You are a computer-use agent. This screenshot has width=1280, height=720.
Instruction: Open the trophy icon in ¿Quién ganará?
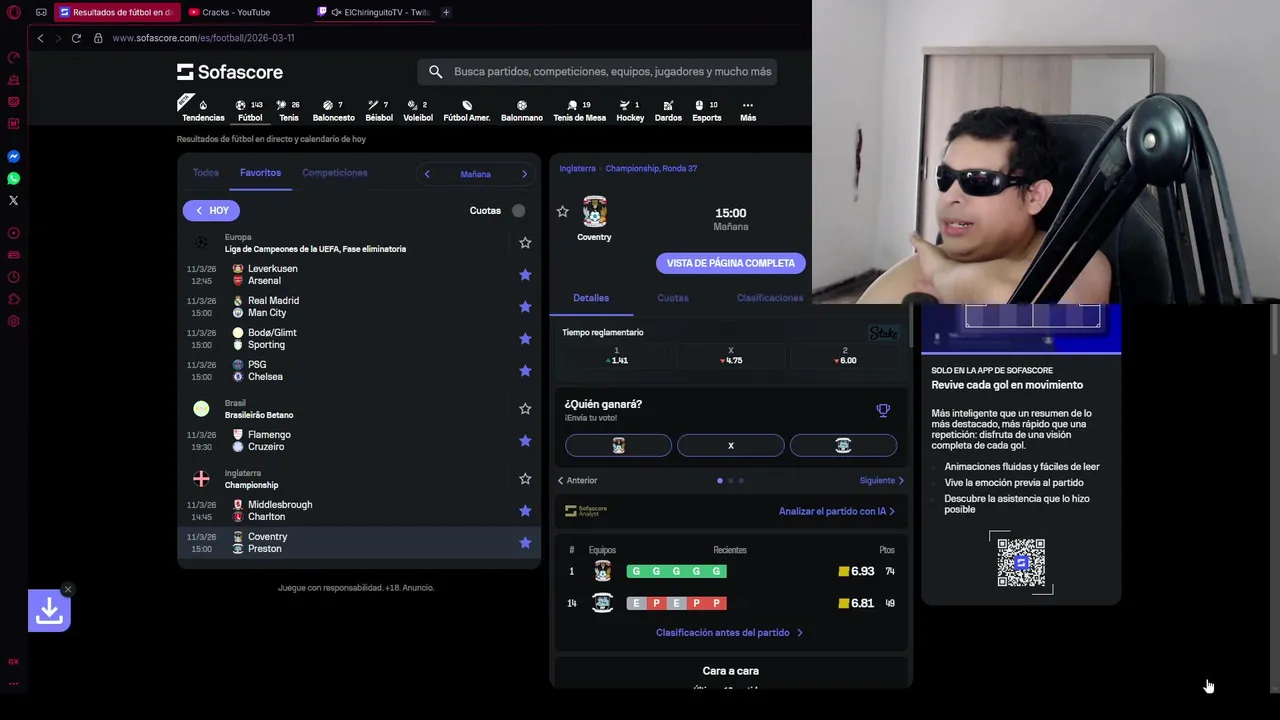883,411
